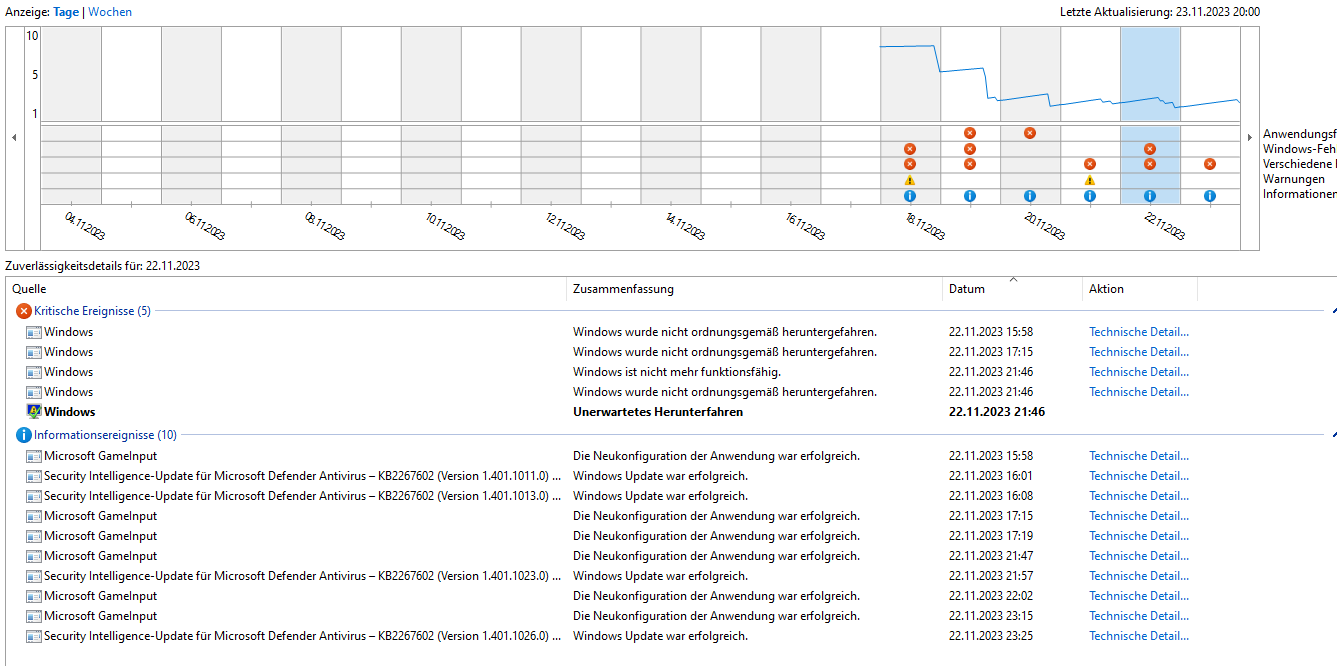Screen dimensions: 1337x666
Task: Click blue information icon on 21.11.2023
Action: [1090, 196]
